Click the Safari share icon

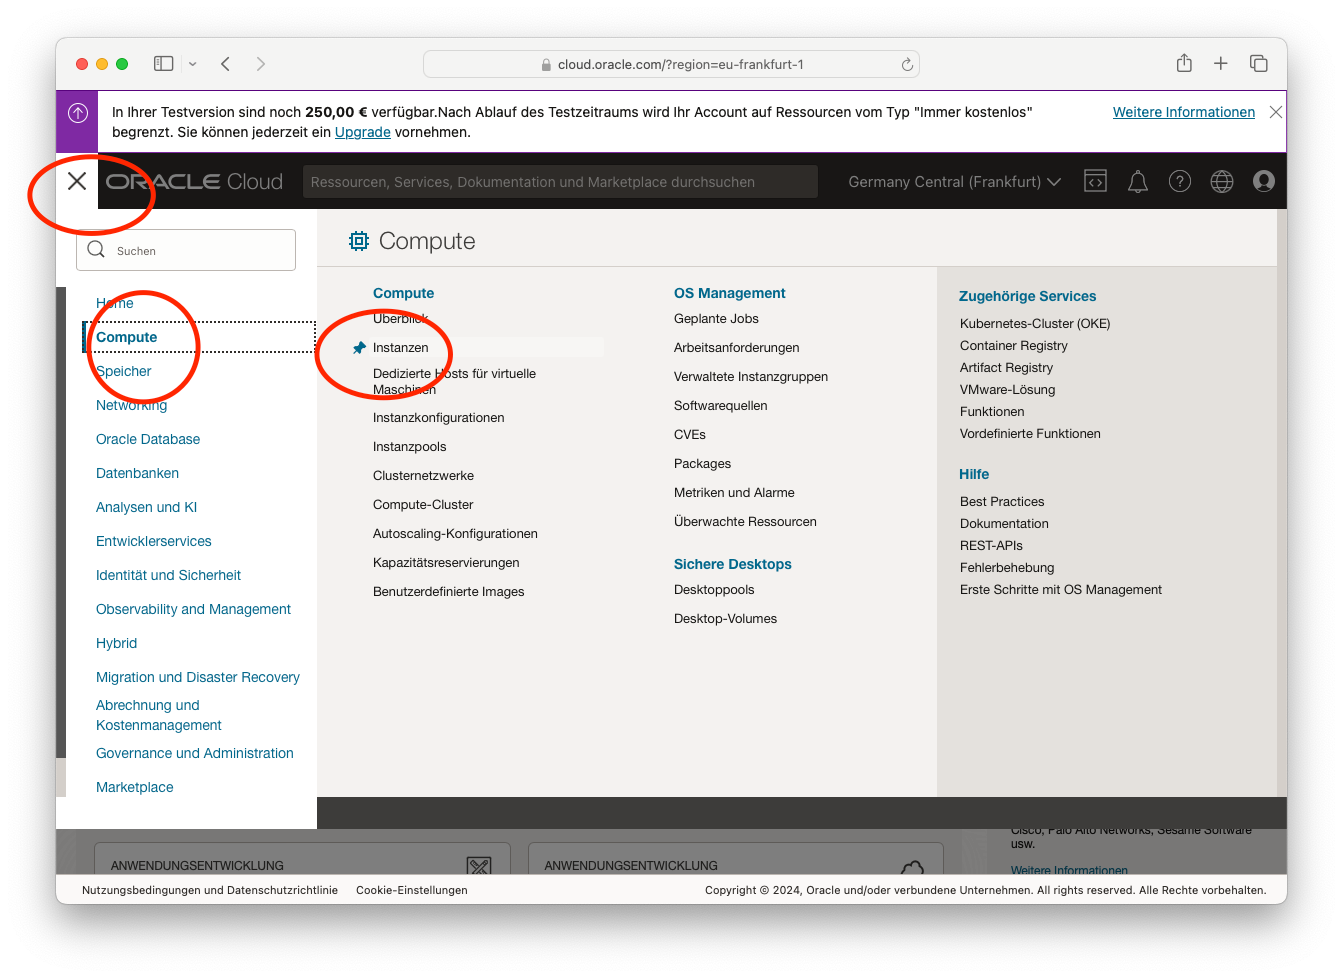[1184, 63]
